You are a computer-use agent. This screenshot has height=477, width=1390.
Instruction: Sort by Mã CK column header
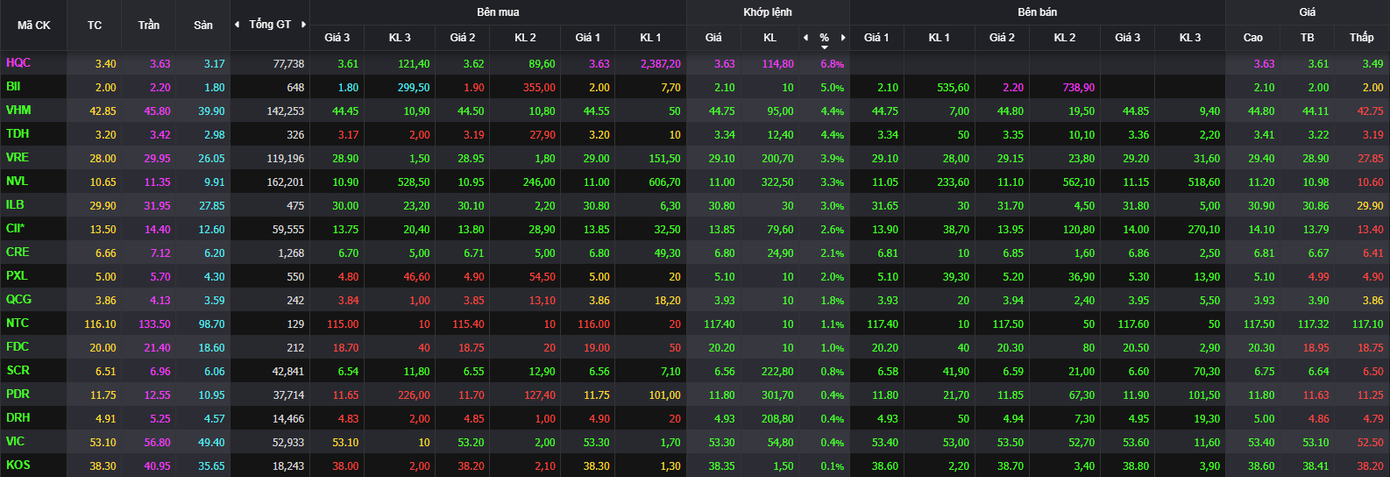[33, 25]
